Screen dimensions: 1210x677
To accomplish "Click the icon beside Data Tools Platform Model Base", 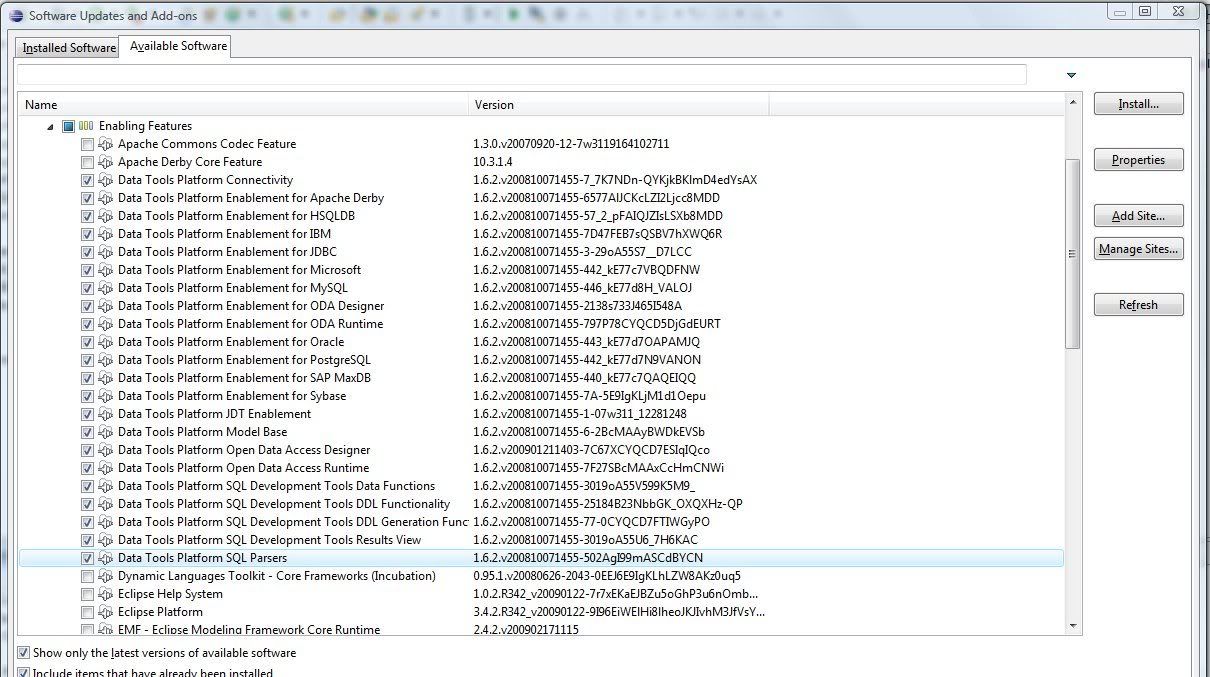I will click(106, 432).
